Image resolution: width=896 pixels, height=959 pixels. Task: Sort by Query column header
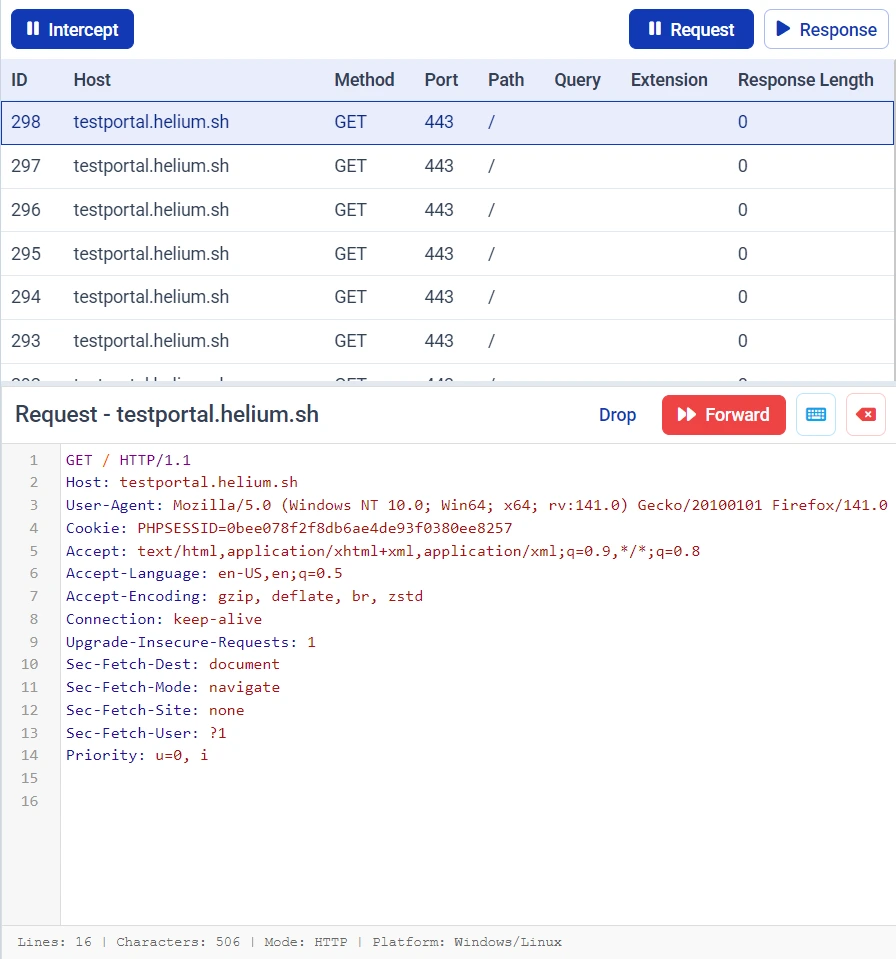577,80
